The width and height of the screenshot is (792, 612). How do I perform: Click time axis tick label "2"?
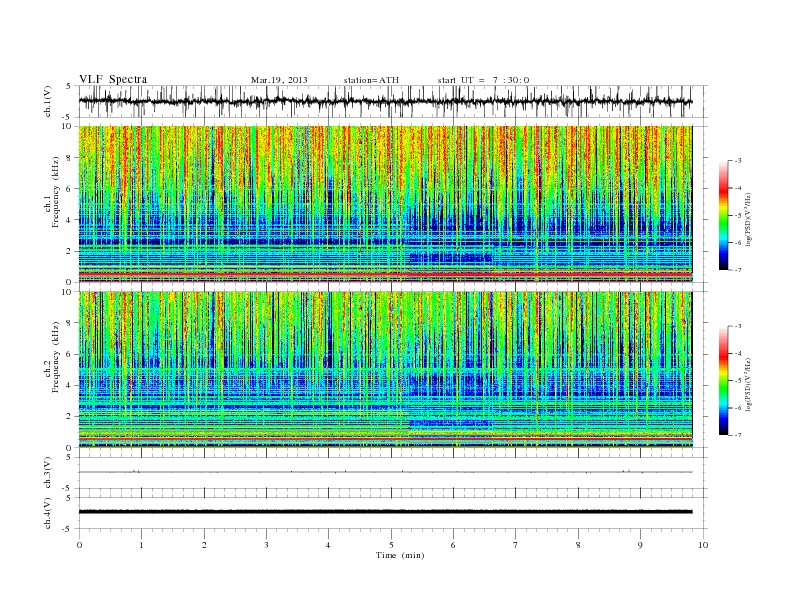(204, 545)
